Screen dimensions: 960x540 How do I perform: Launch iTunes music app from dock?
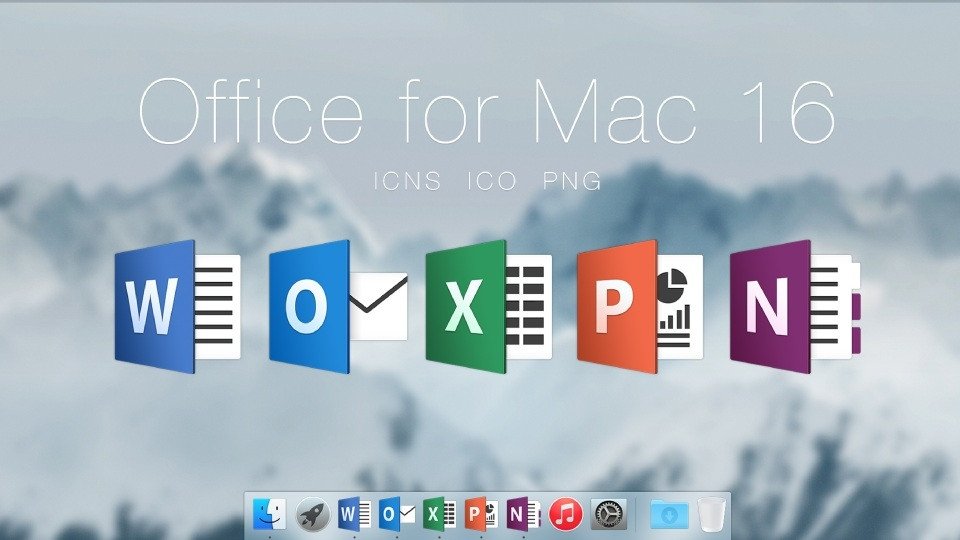(x=566, y=514)
